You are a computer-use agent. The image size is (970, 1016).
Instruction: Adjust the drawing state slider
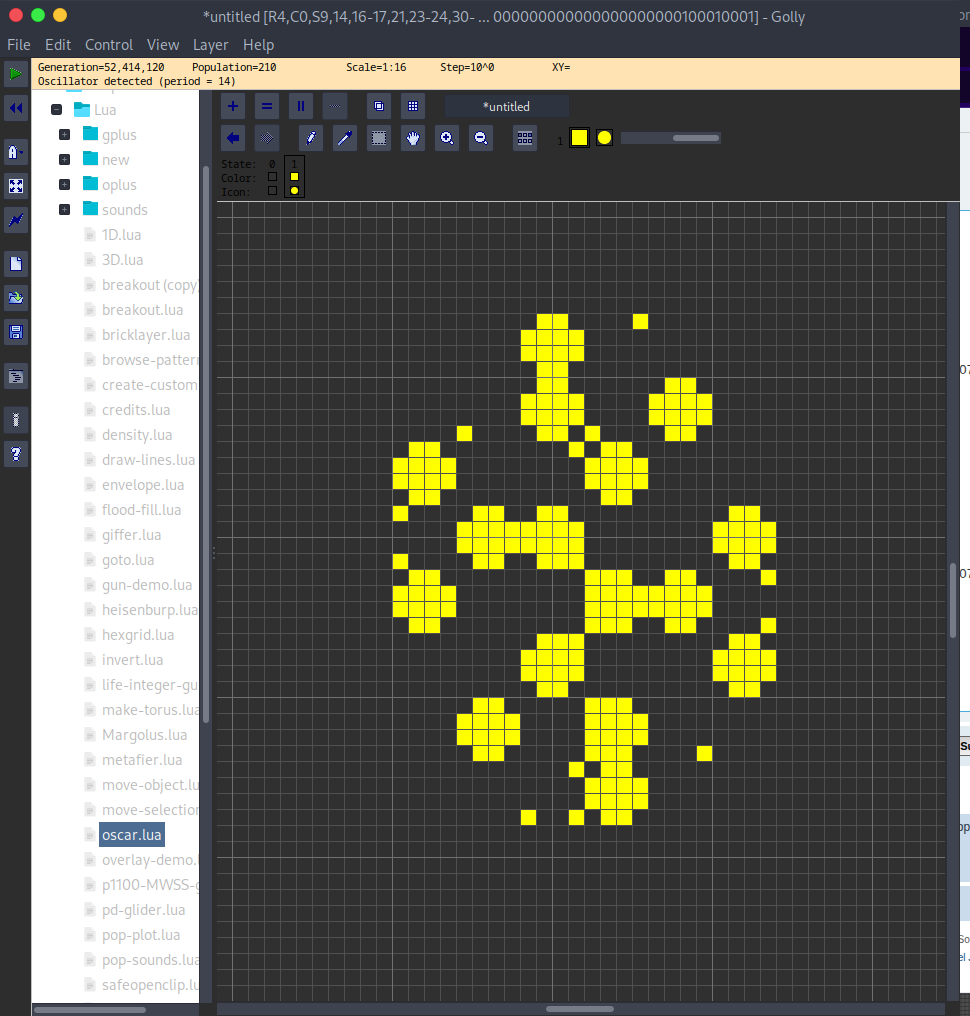point(671,138)
